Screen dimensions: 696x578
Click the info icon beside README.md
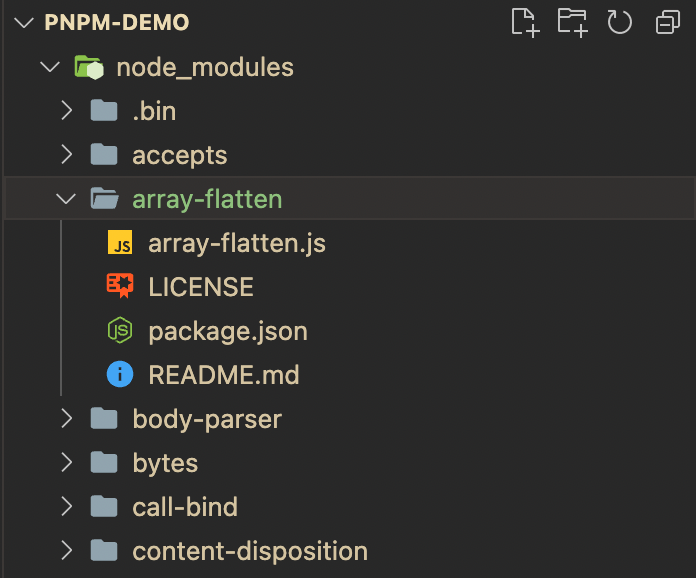[120, 374]
